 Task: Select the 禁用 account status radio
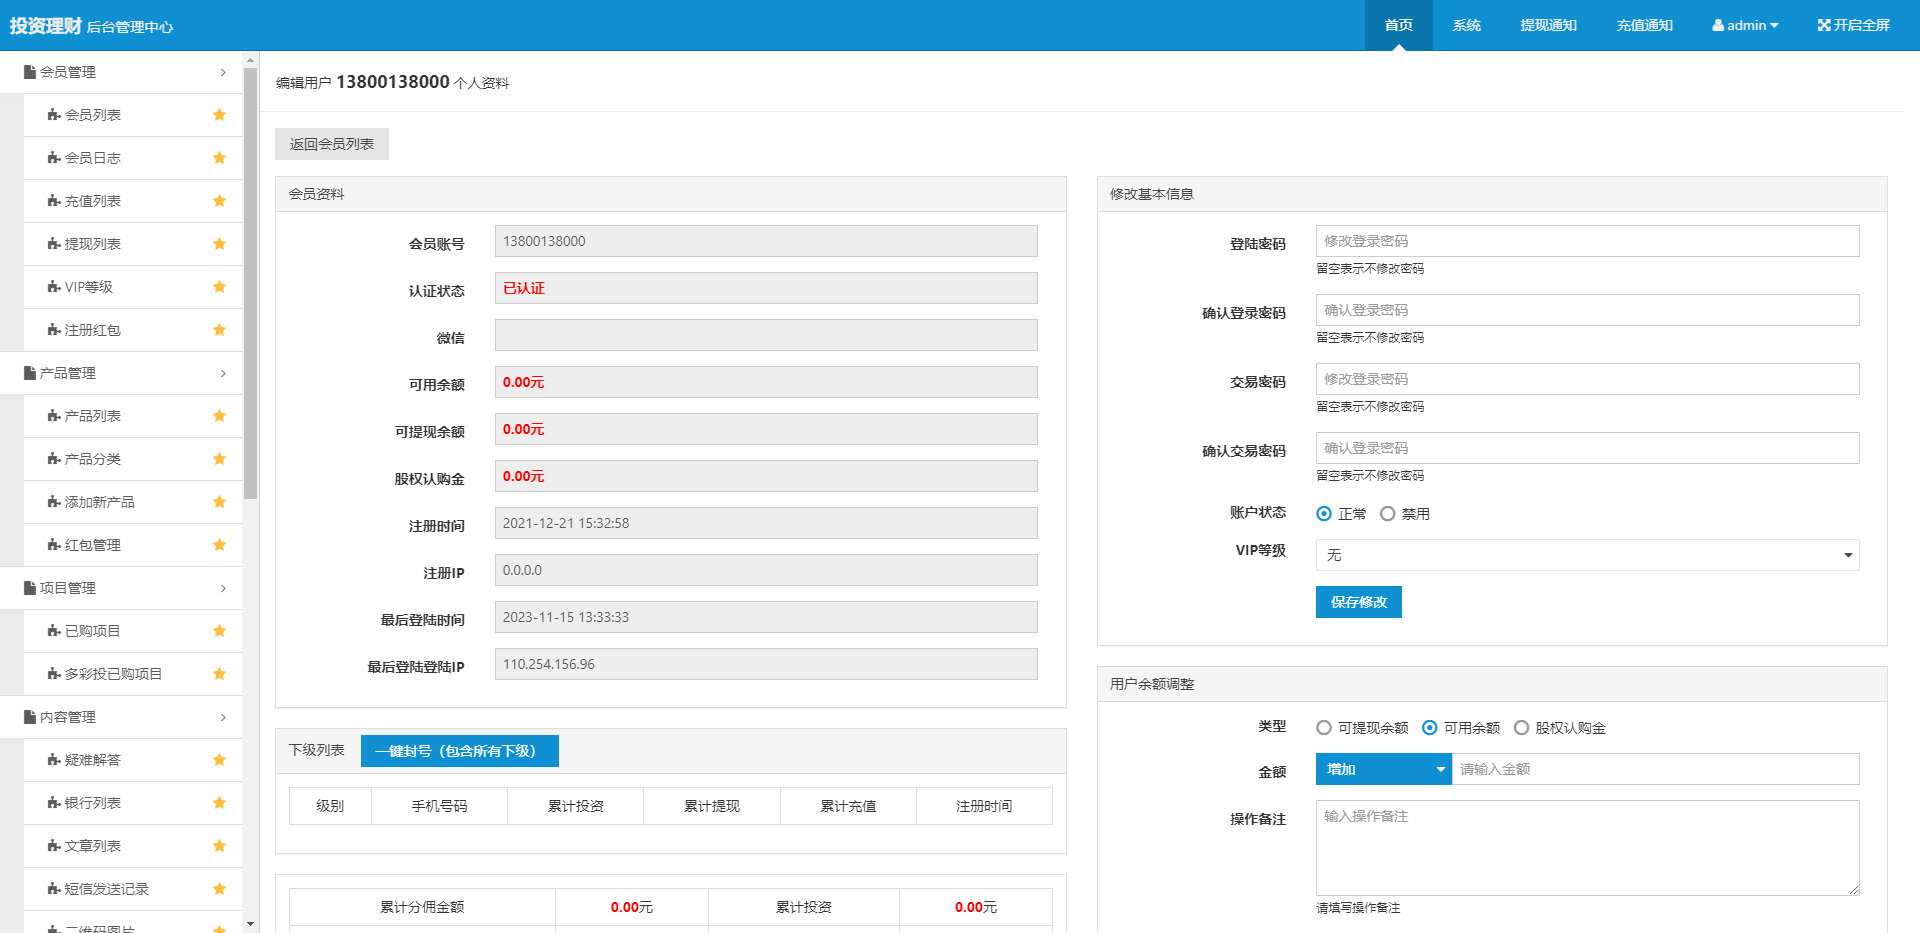[1387, 514]
